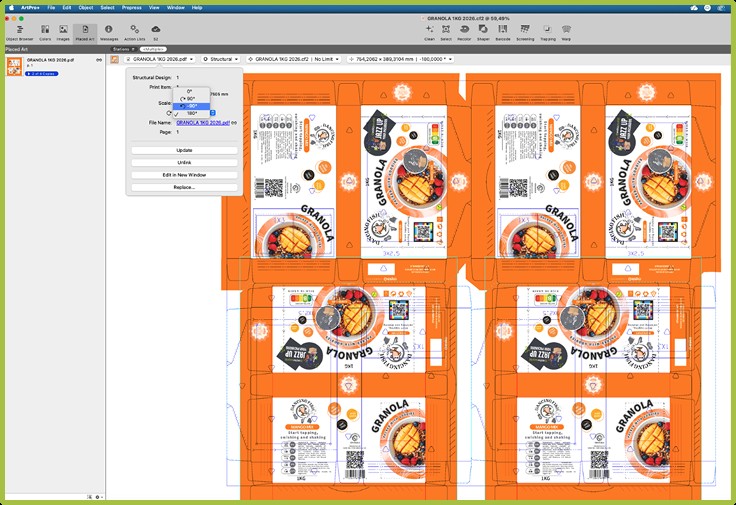Screen dimensions: 736x505
Task: Open the Colors panel
Action: pyautogui.click(x=45, y=33)
